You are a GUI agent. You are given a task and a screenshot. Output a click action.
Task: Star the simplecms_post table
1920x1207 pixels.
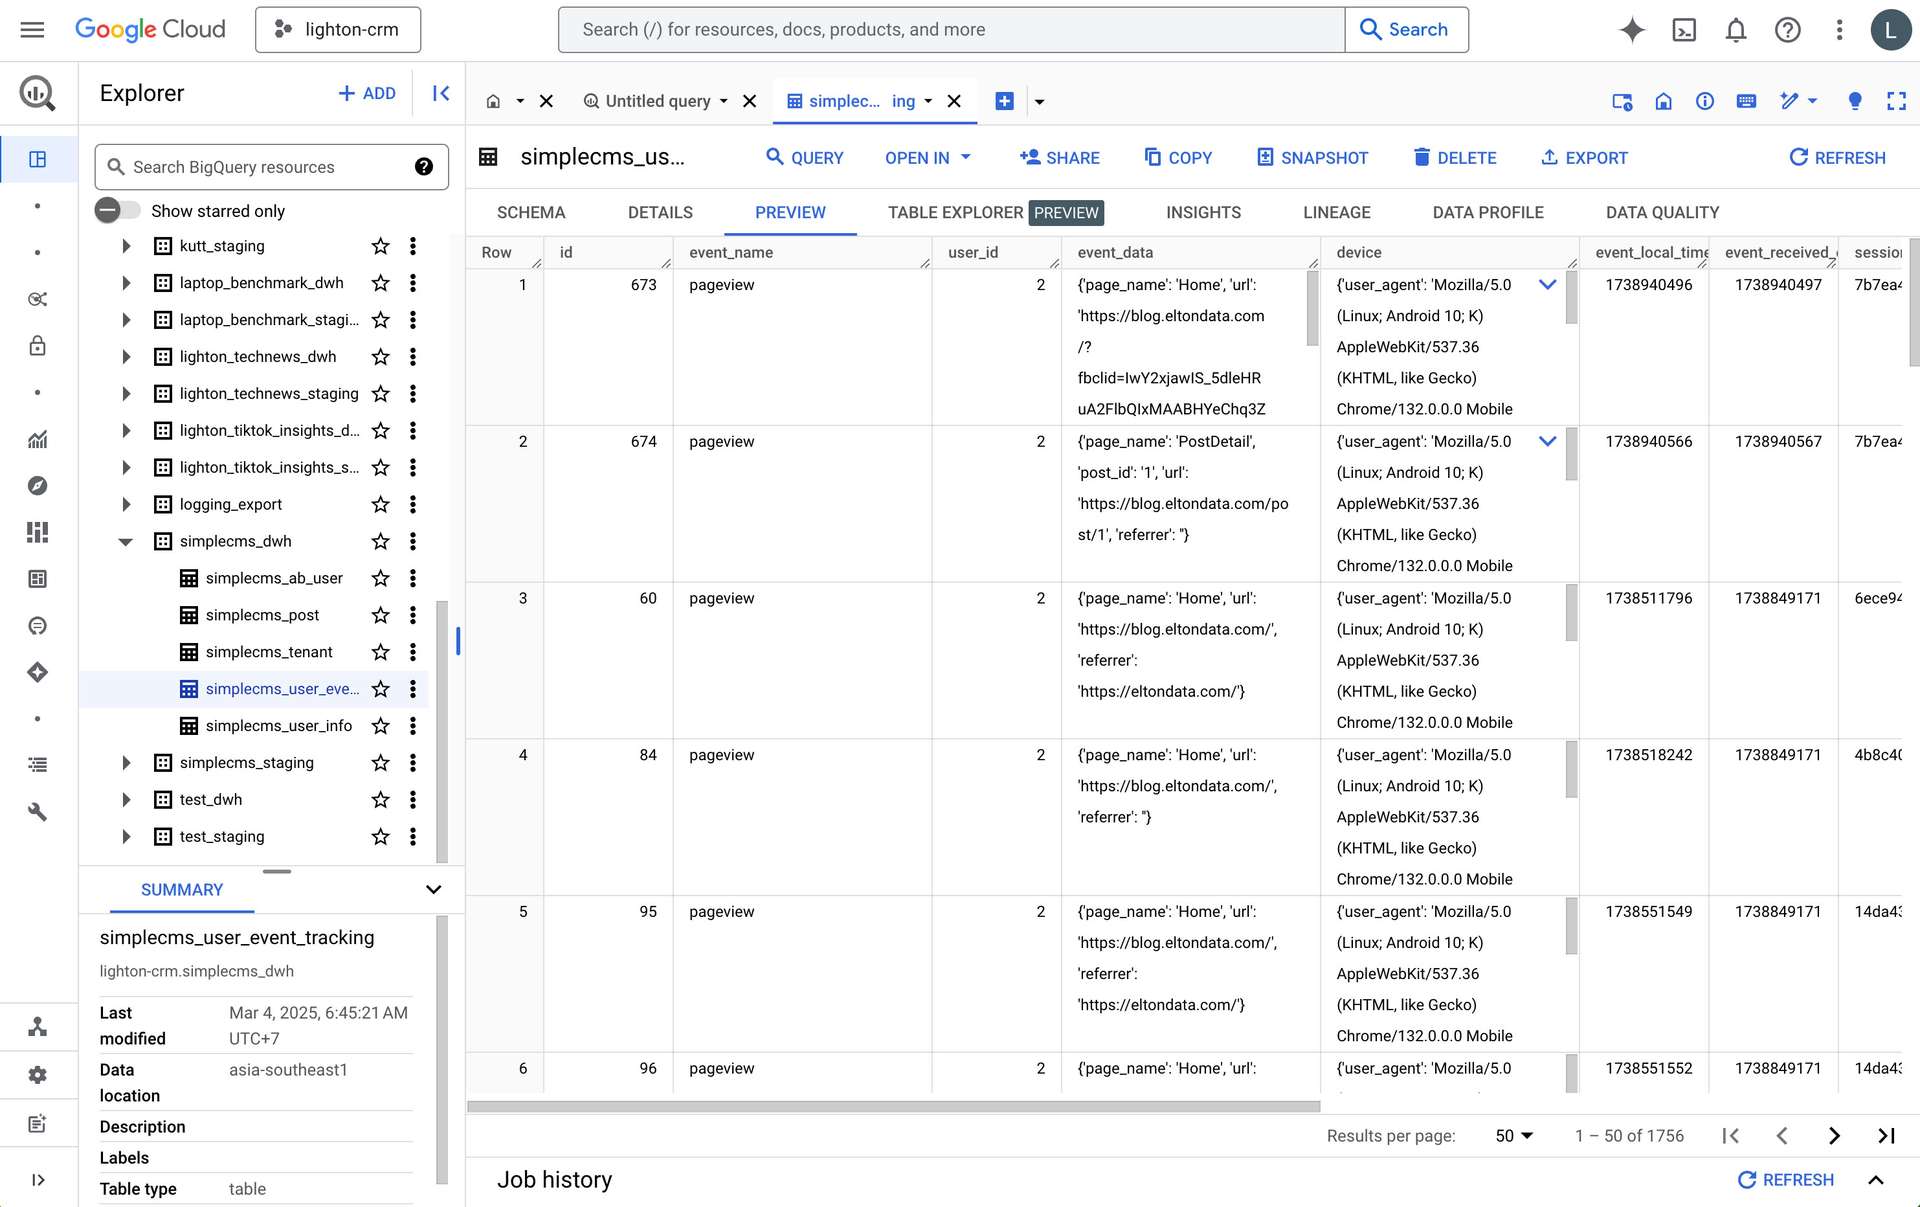pos(380,615)
